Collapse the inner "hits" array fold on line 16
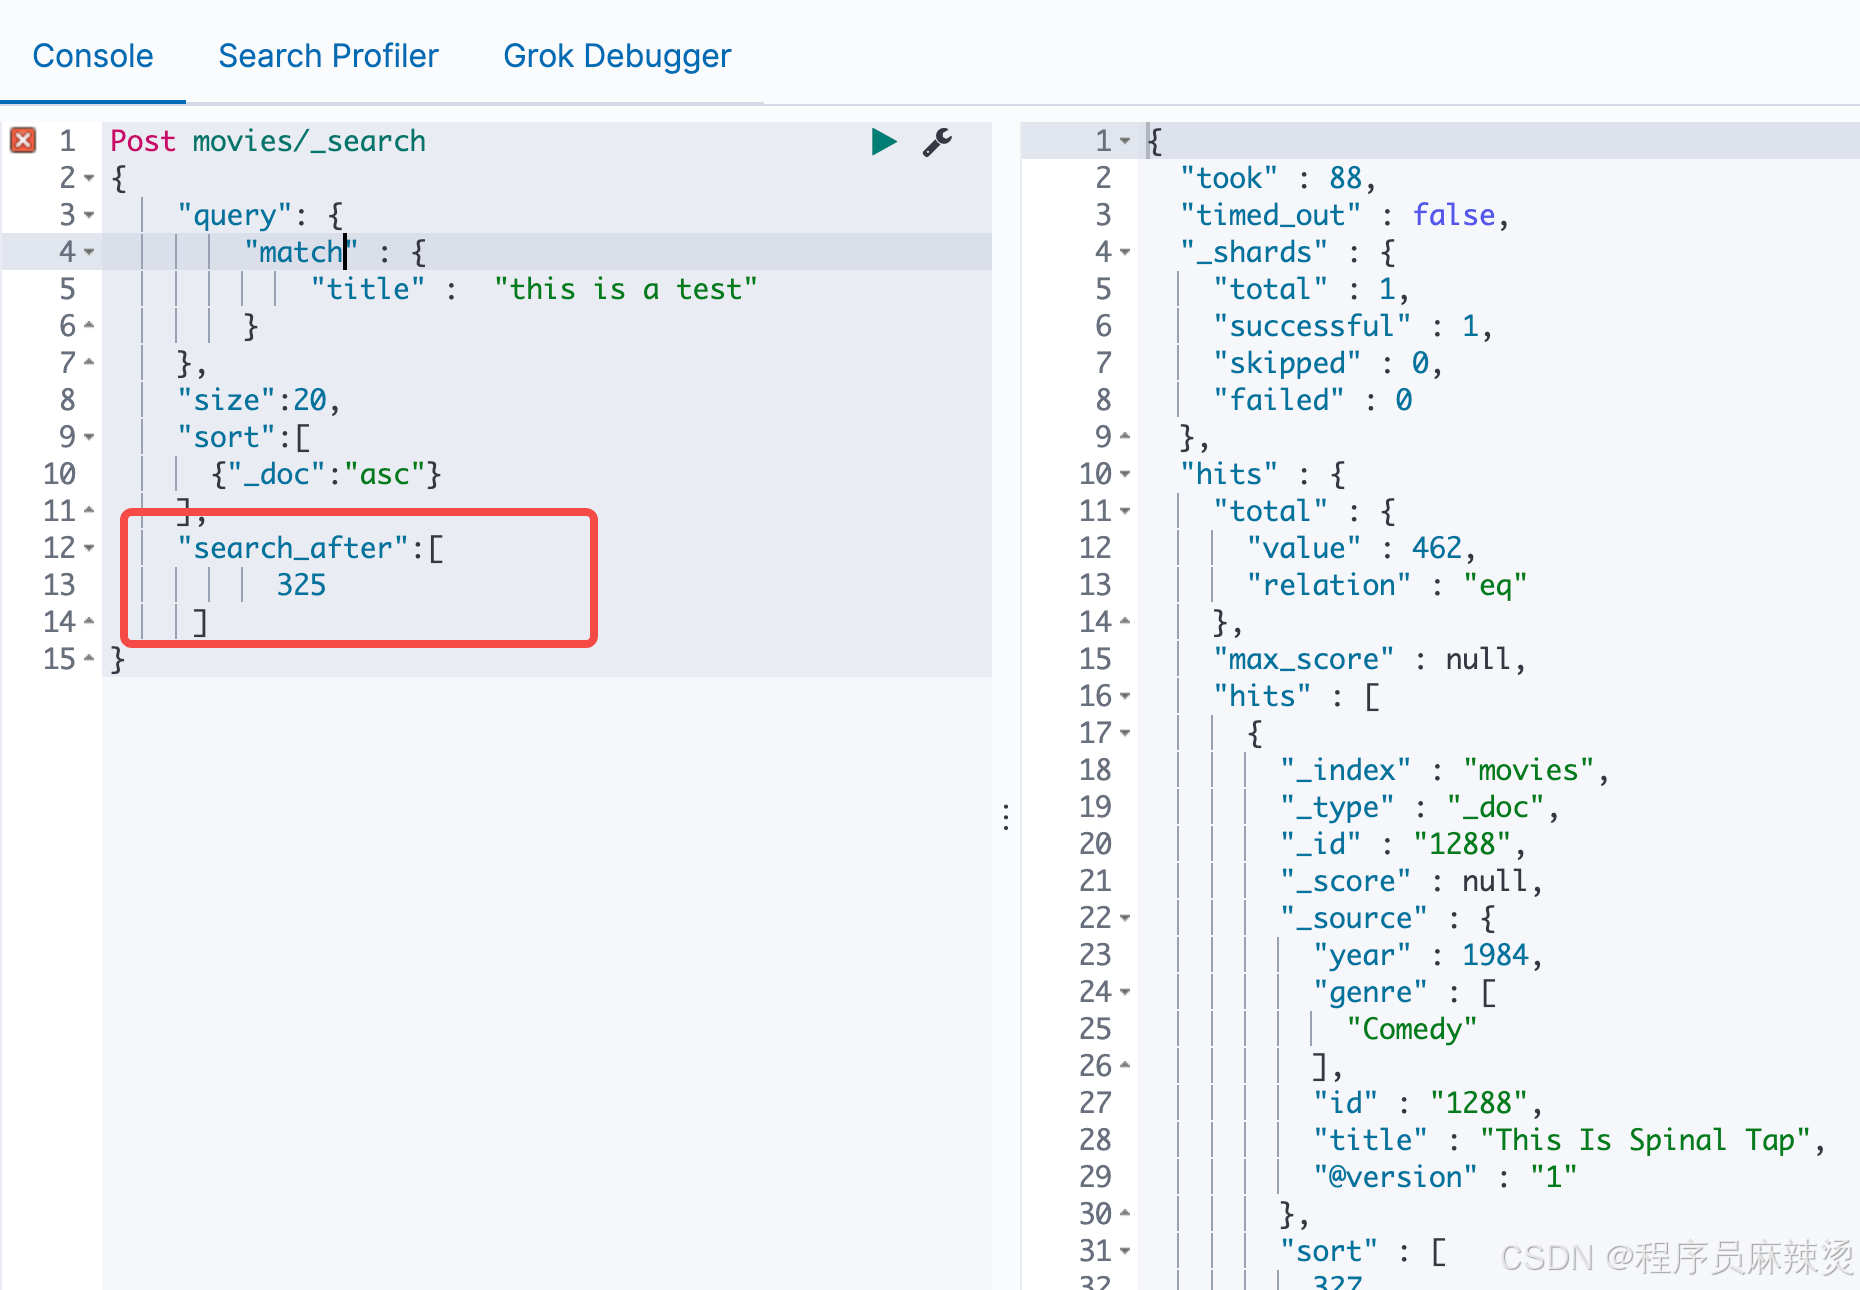 coord(1125,696)
